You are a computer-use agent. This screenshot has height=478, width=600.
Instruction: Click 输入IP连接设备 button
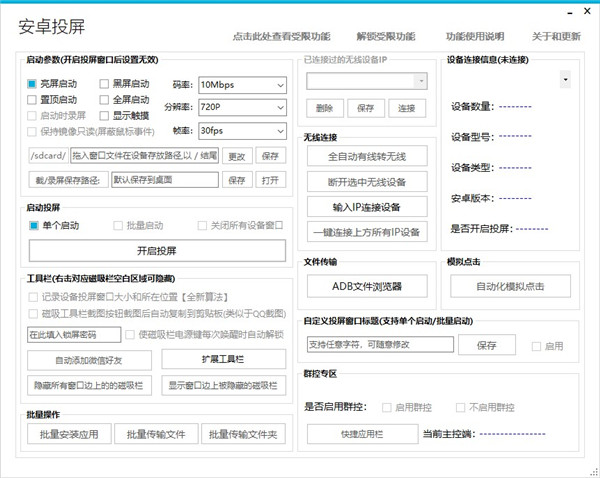[367, 207]
